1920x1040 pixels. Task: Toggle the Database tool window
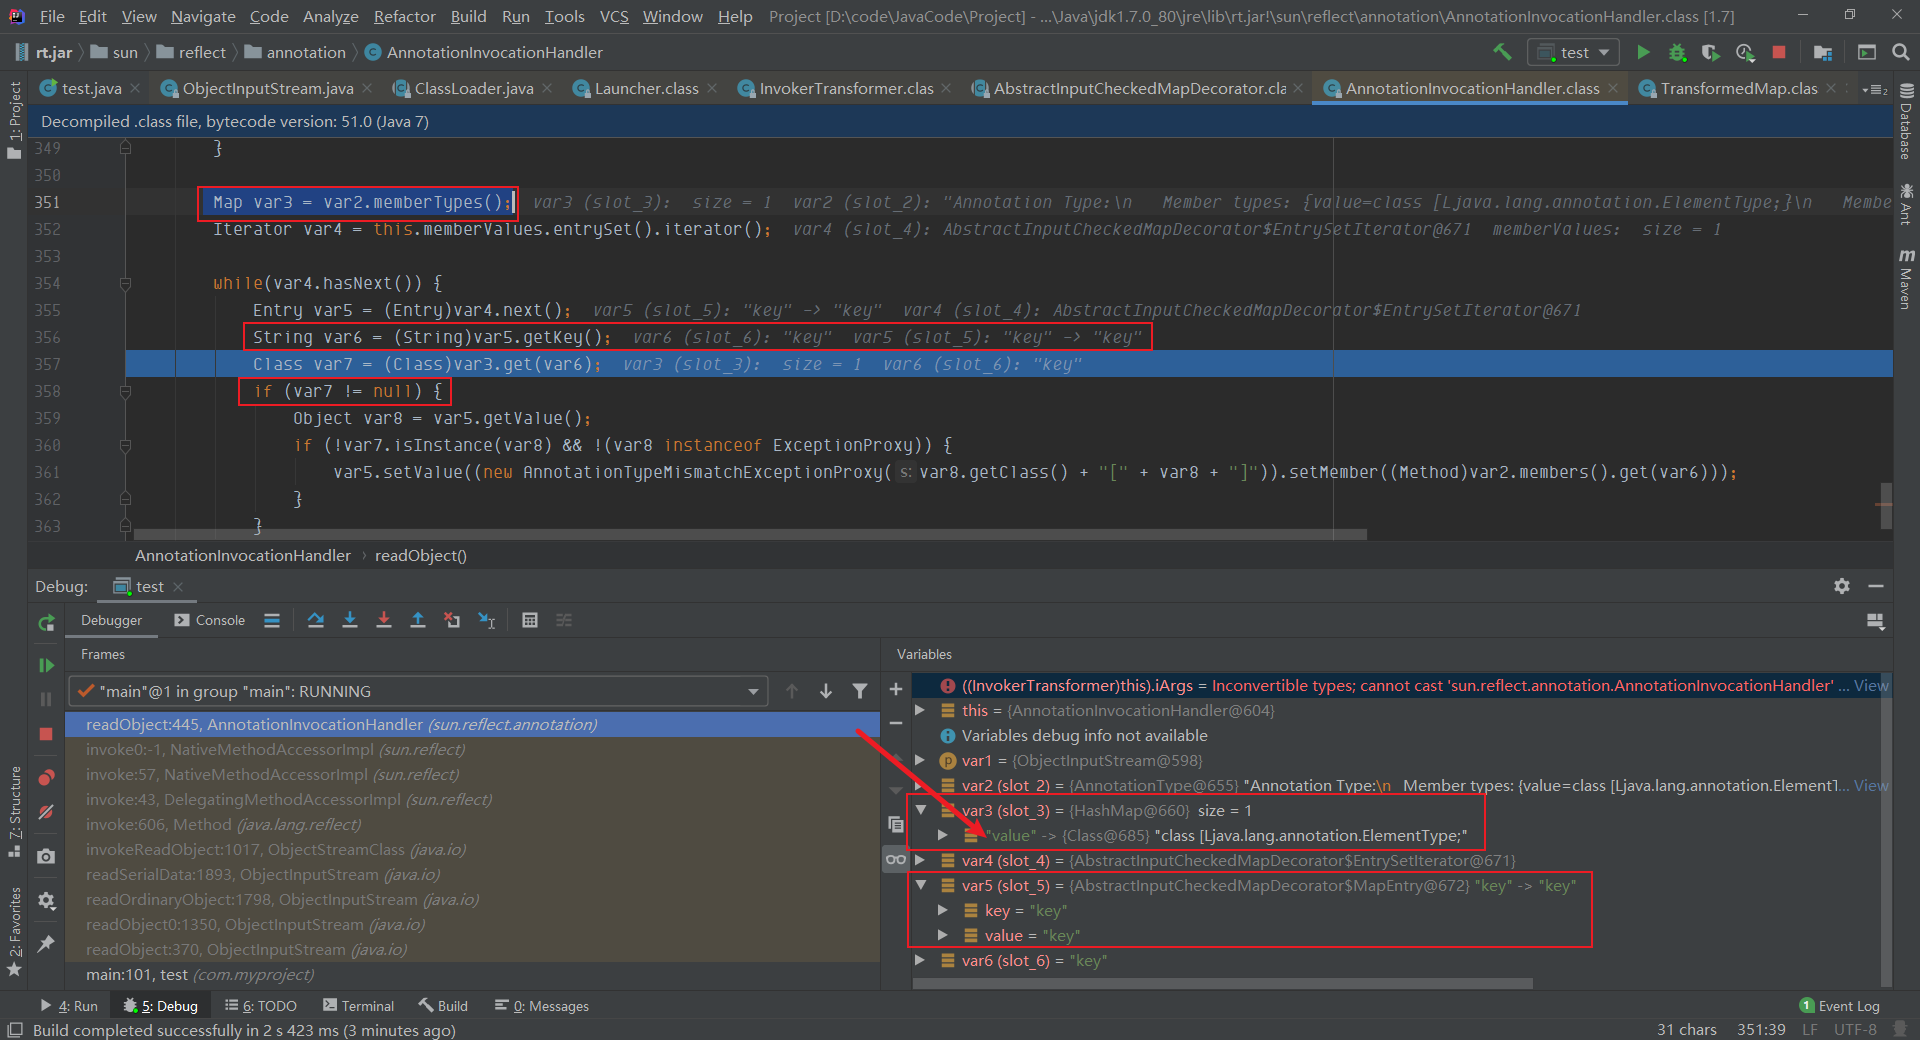coord(1906,122)
